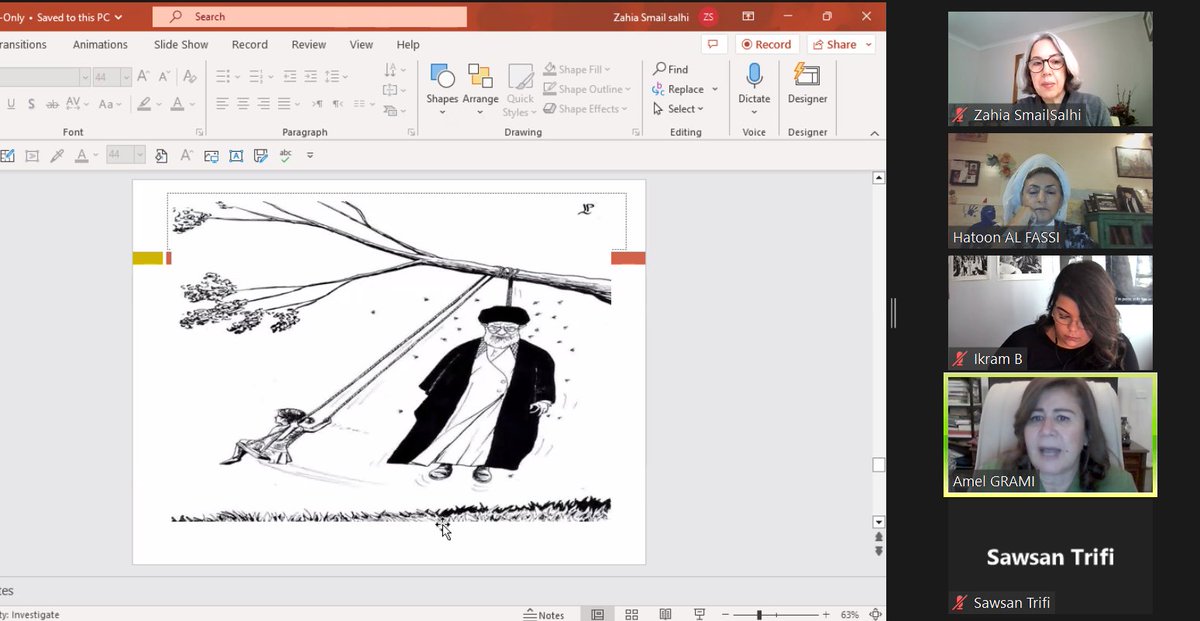Open Font dialog launcher

coord(200,132)
